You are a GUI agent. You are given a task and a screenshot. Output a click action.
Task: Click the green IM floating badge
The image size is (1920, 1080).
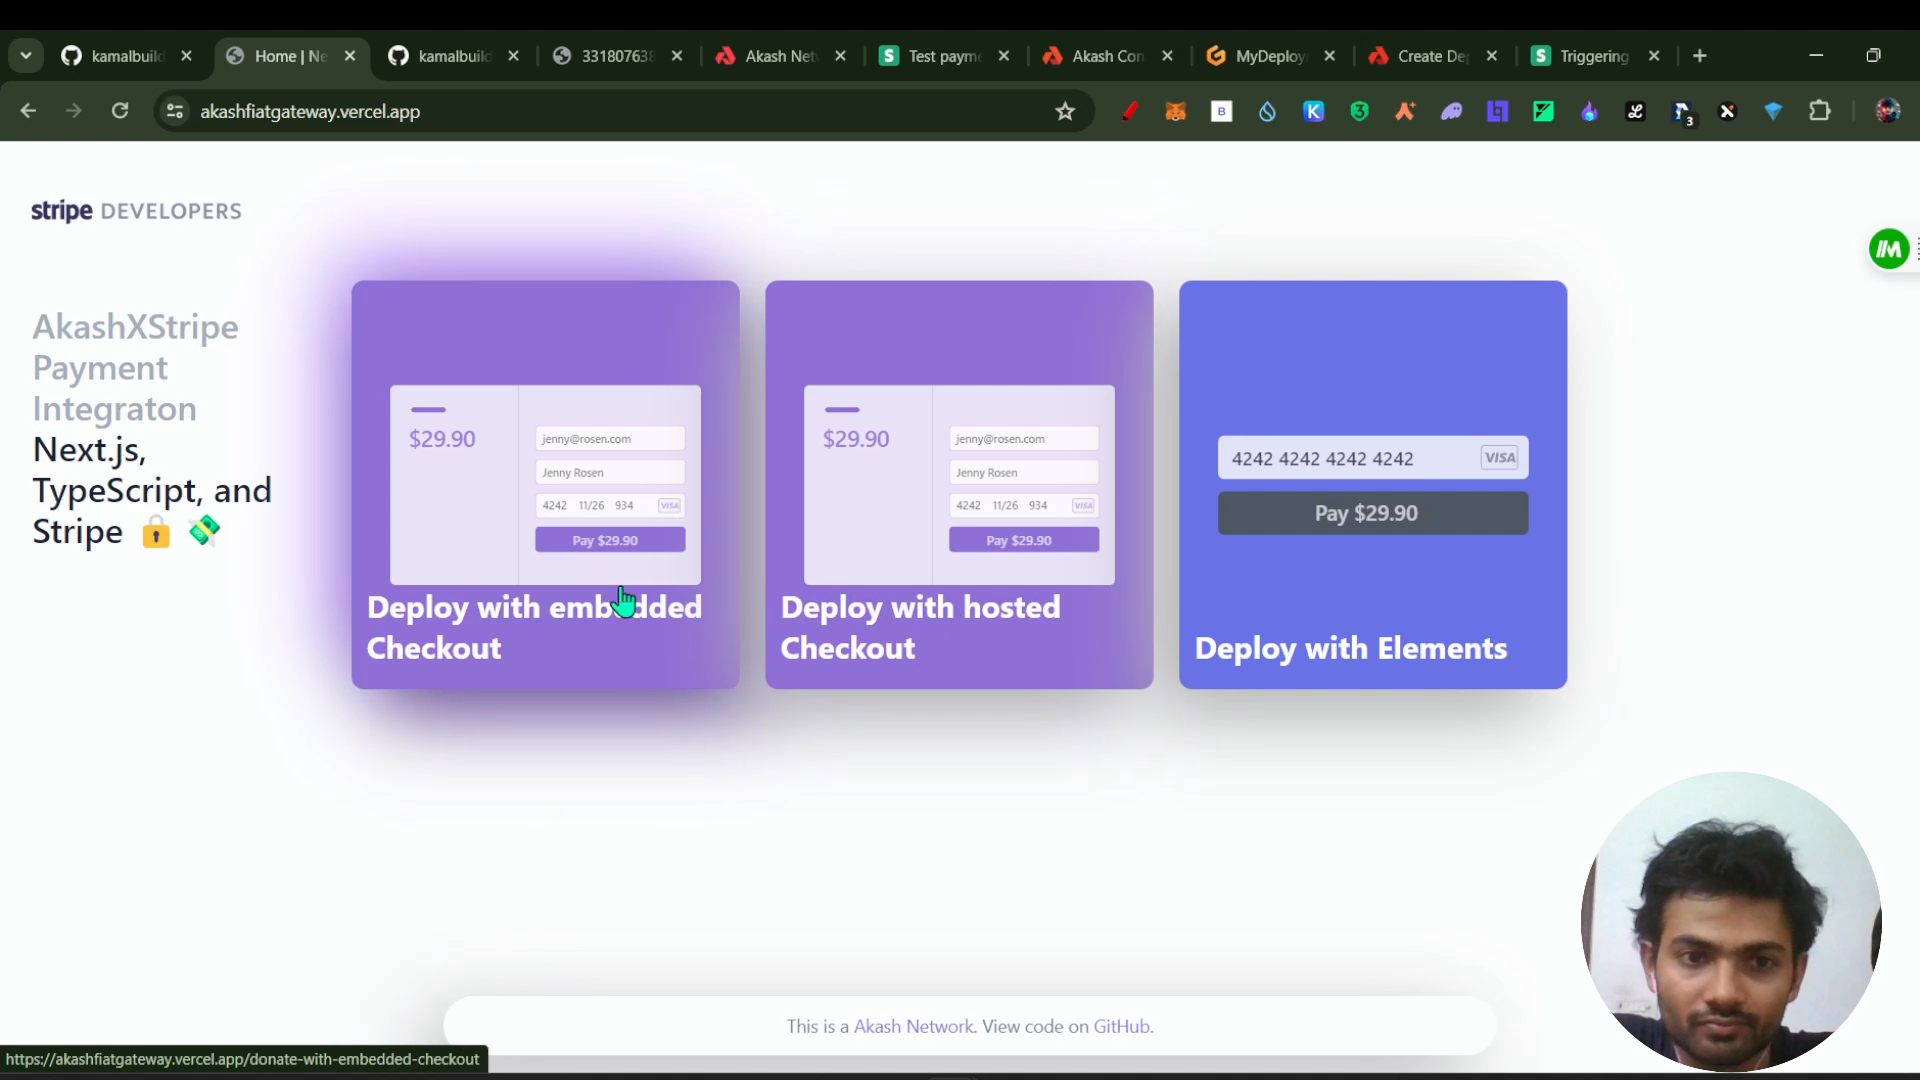click(x=1889, y=249)
